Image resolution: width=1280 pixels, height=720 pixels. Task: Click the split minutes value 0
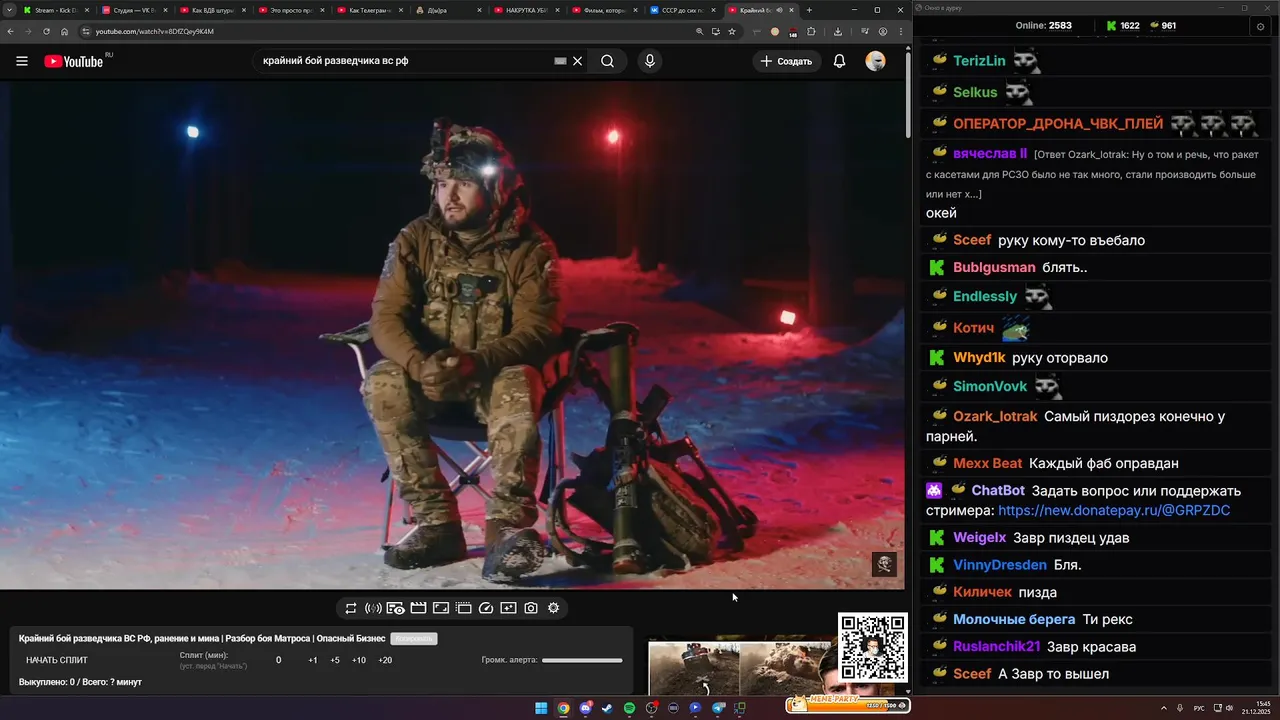click(x=279, y=660)
